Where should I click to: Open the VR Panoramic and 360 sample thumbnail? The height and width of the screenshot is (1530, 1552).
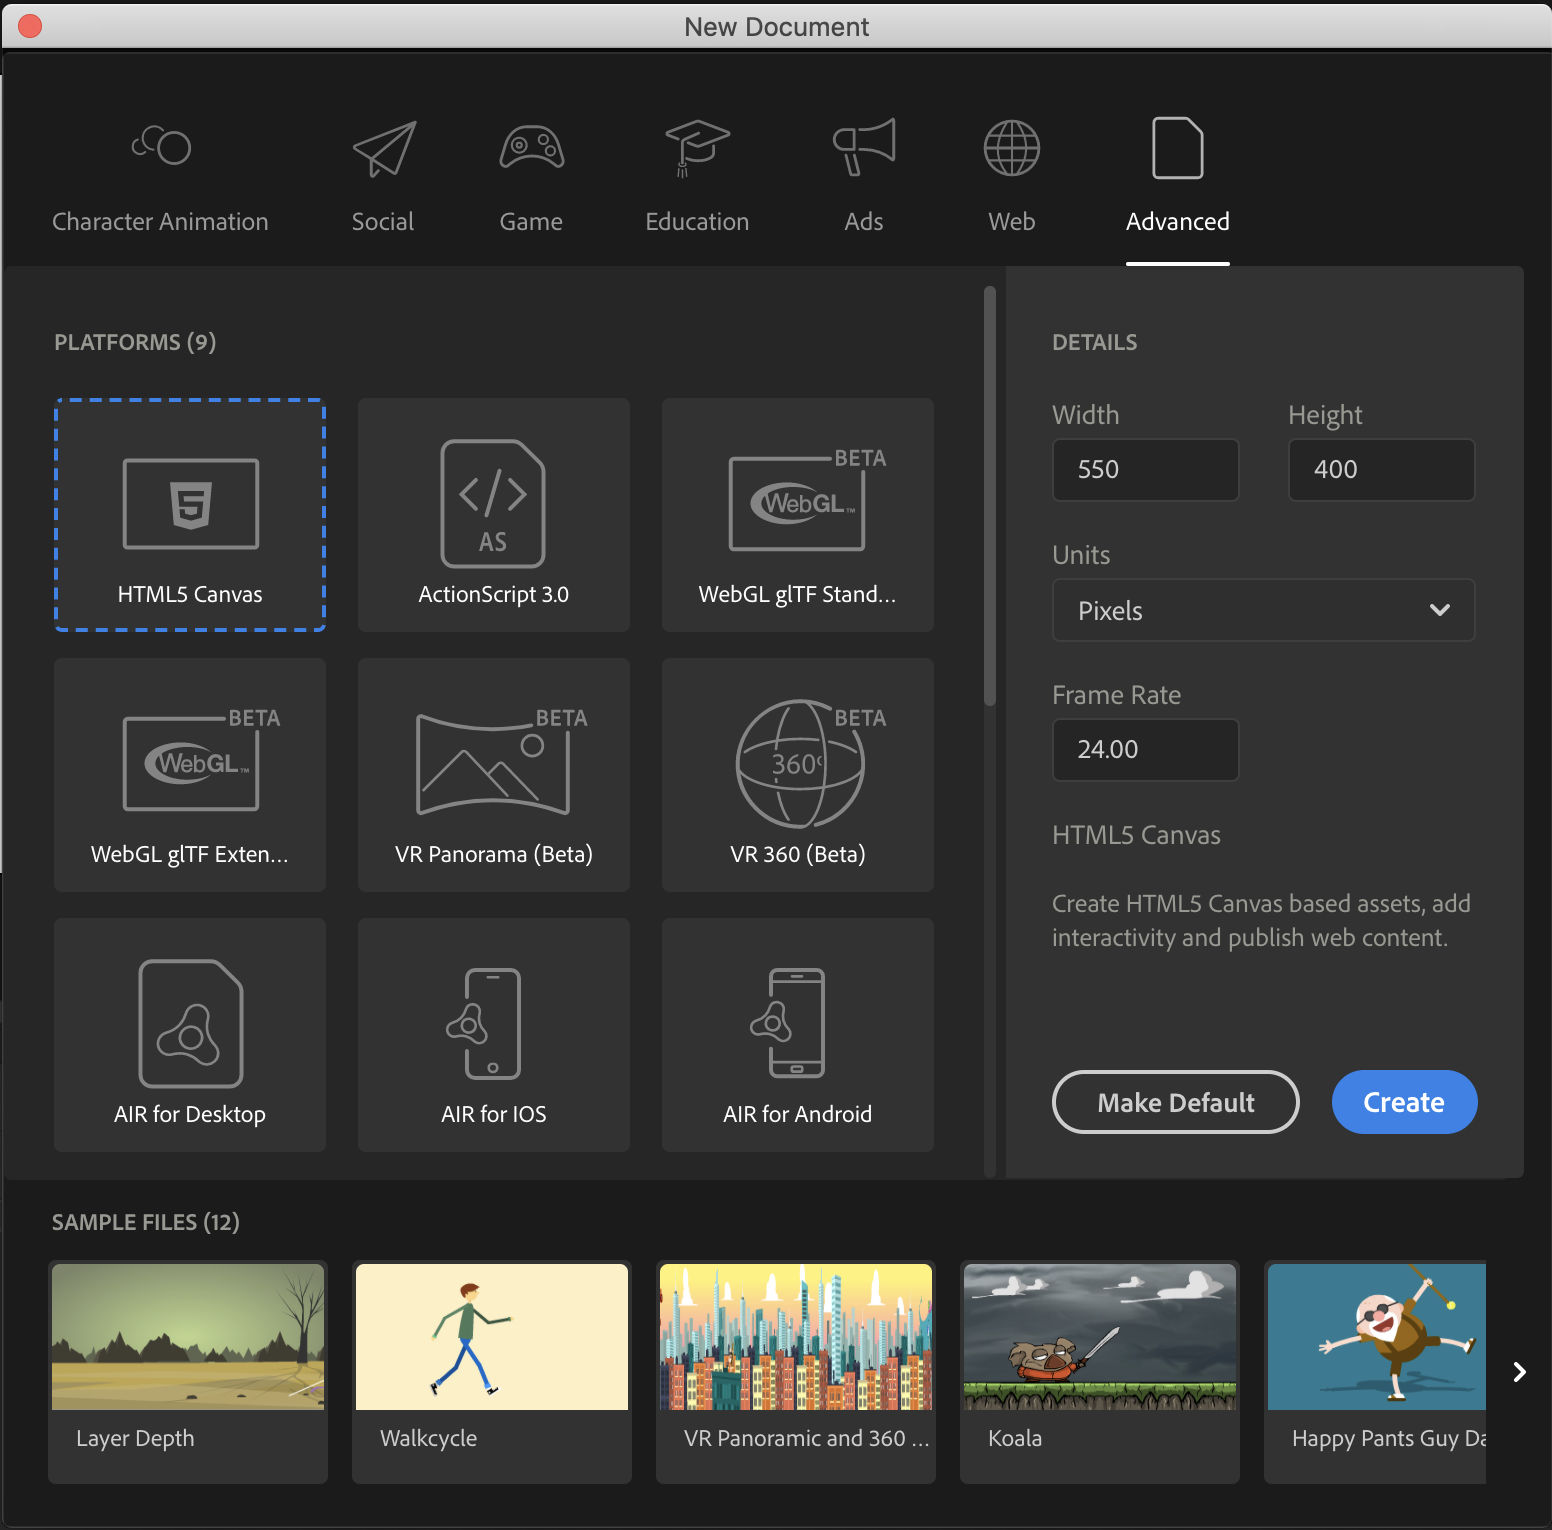tap(796, 1337)
